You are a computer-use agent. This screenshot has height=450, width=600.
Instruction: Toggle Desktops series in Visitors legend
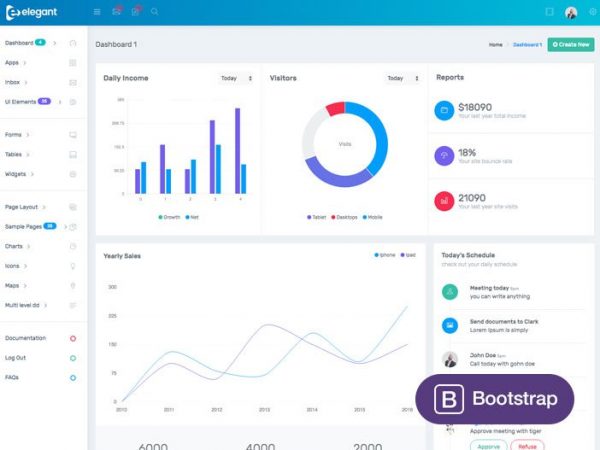click(x=344, y=217)
